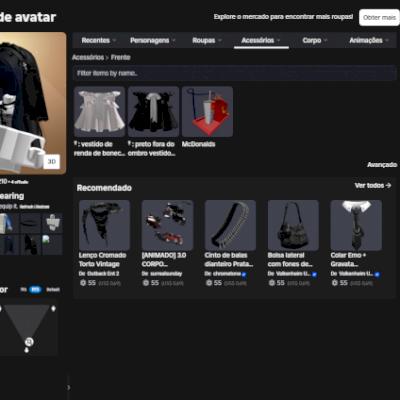Click Ver todos in Recomendado
This screenshot has height=400, width=400.
coord(373,185)
